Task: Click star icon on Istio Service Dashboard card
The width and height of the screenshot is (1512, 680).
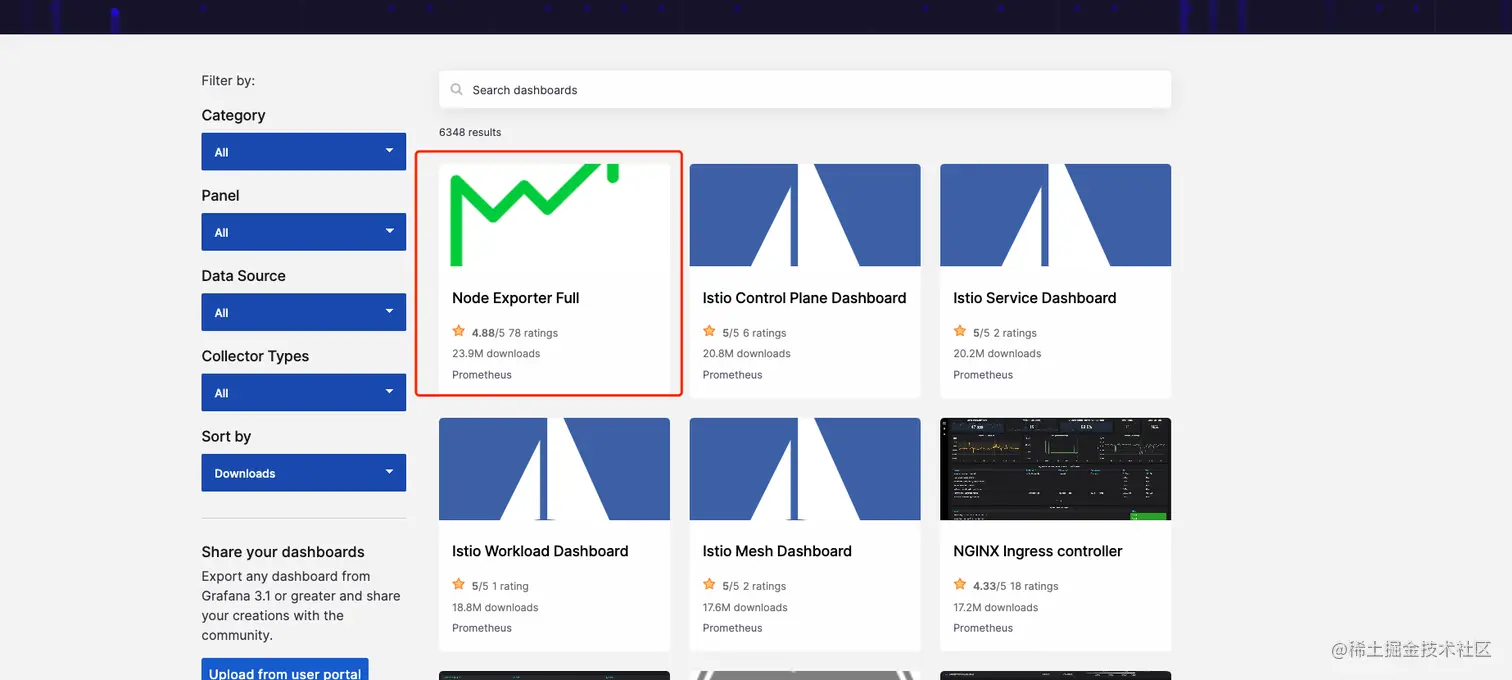Action: click(x=960, y=331)
